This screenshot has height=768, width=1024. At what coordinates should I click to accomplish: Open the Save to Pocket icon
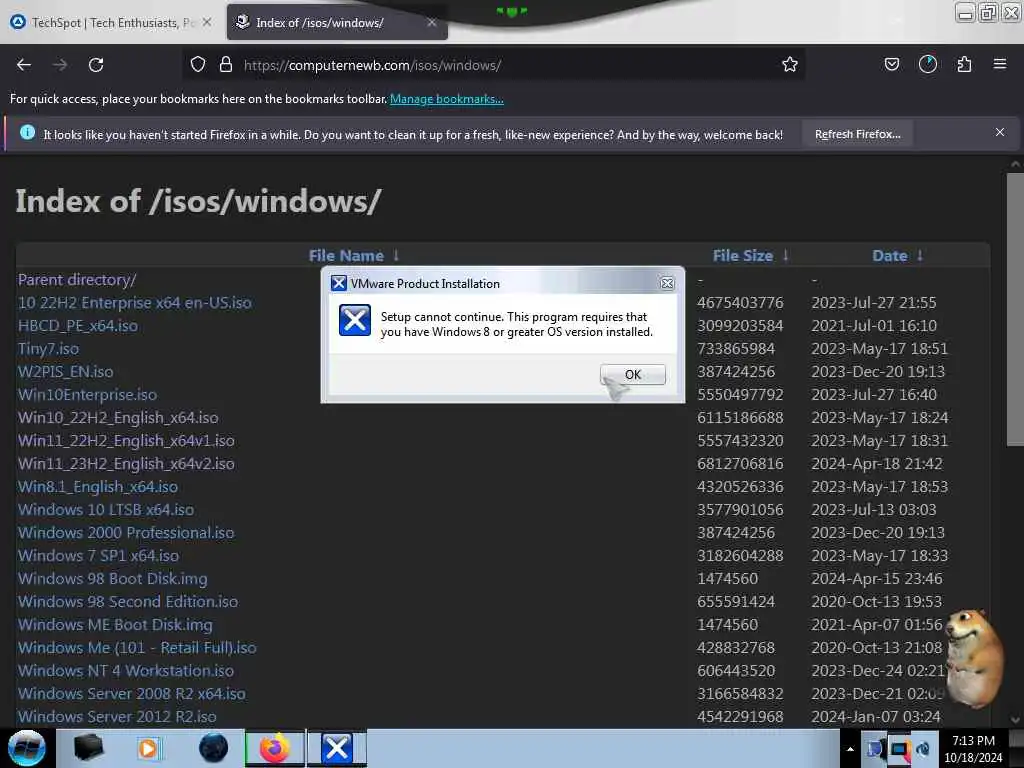tap(891, 65)
